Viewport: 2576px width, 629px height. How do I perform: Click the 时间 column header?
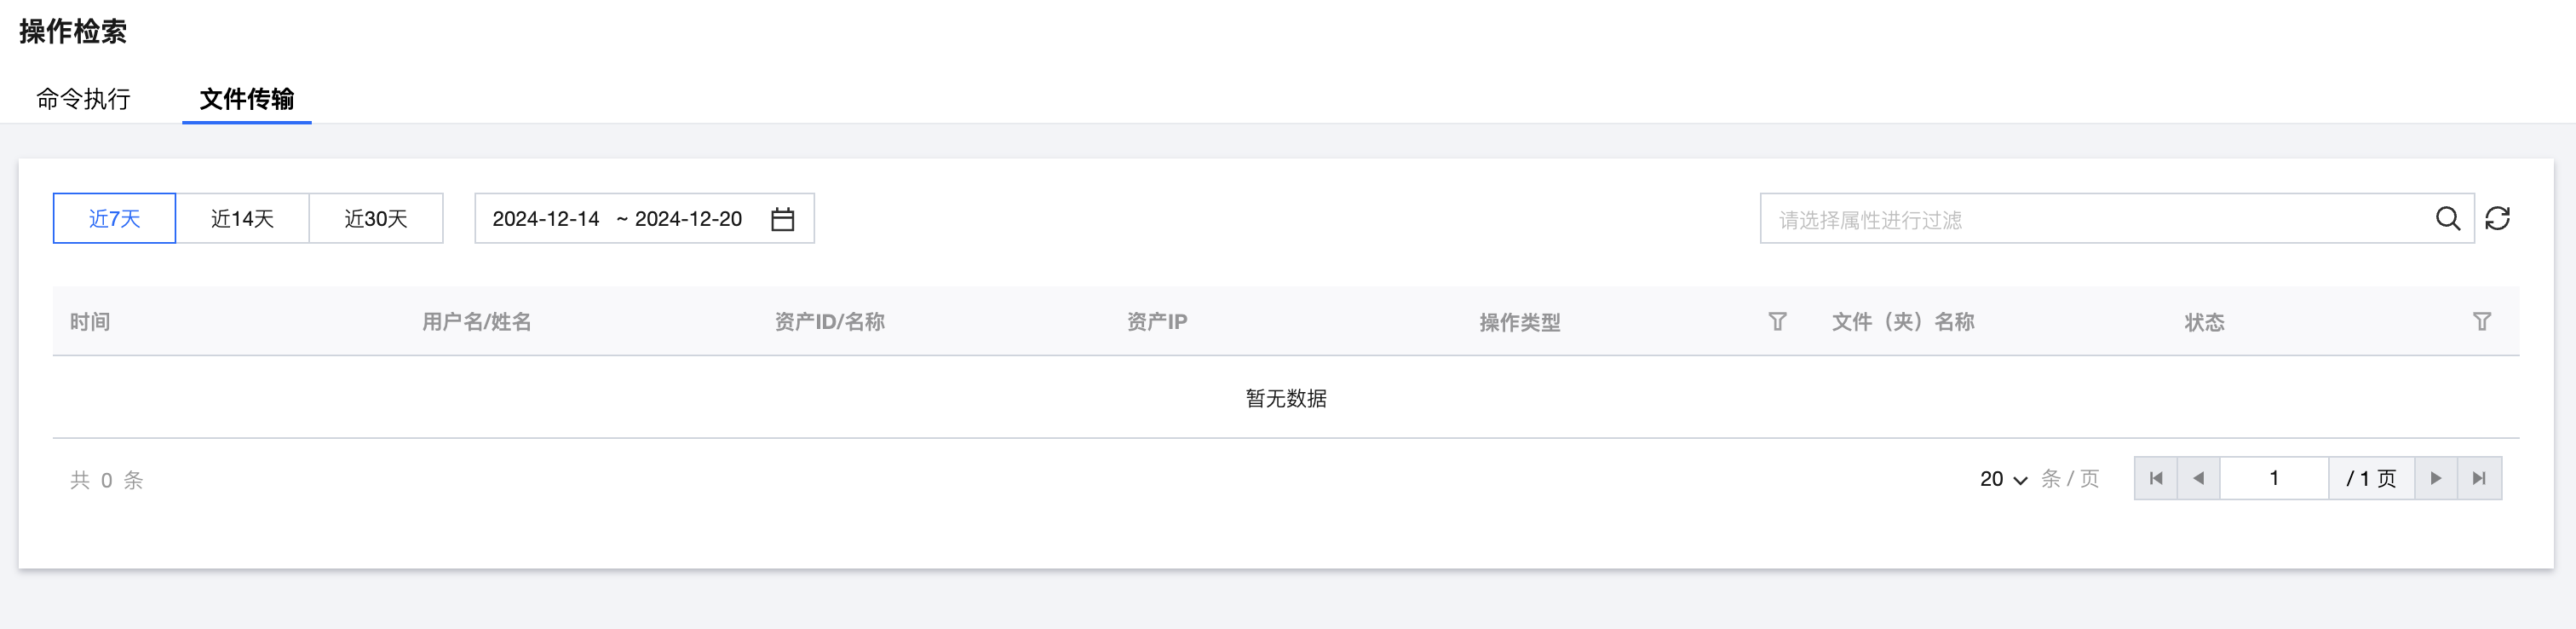(90, 322)
